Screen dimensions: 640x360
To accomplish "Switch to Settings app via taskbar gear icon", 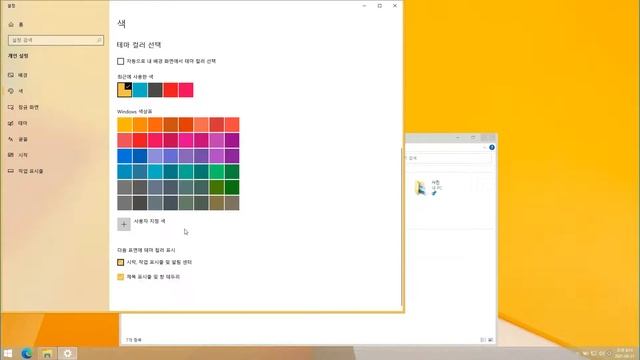I will [x=68, y=353].
